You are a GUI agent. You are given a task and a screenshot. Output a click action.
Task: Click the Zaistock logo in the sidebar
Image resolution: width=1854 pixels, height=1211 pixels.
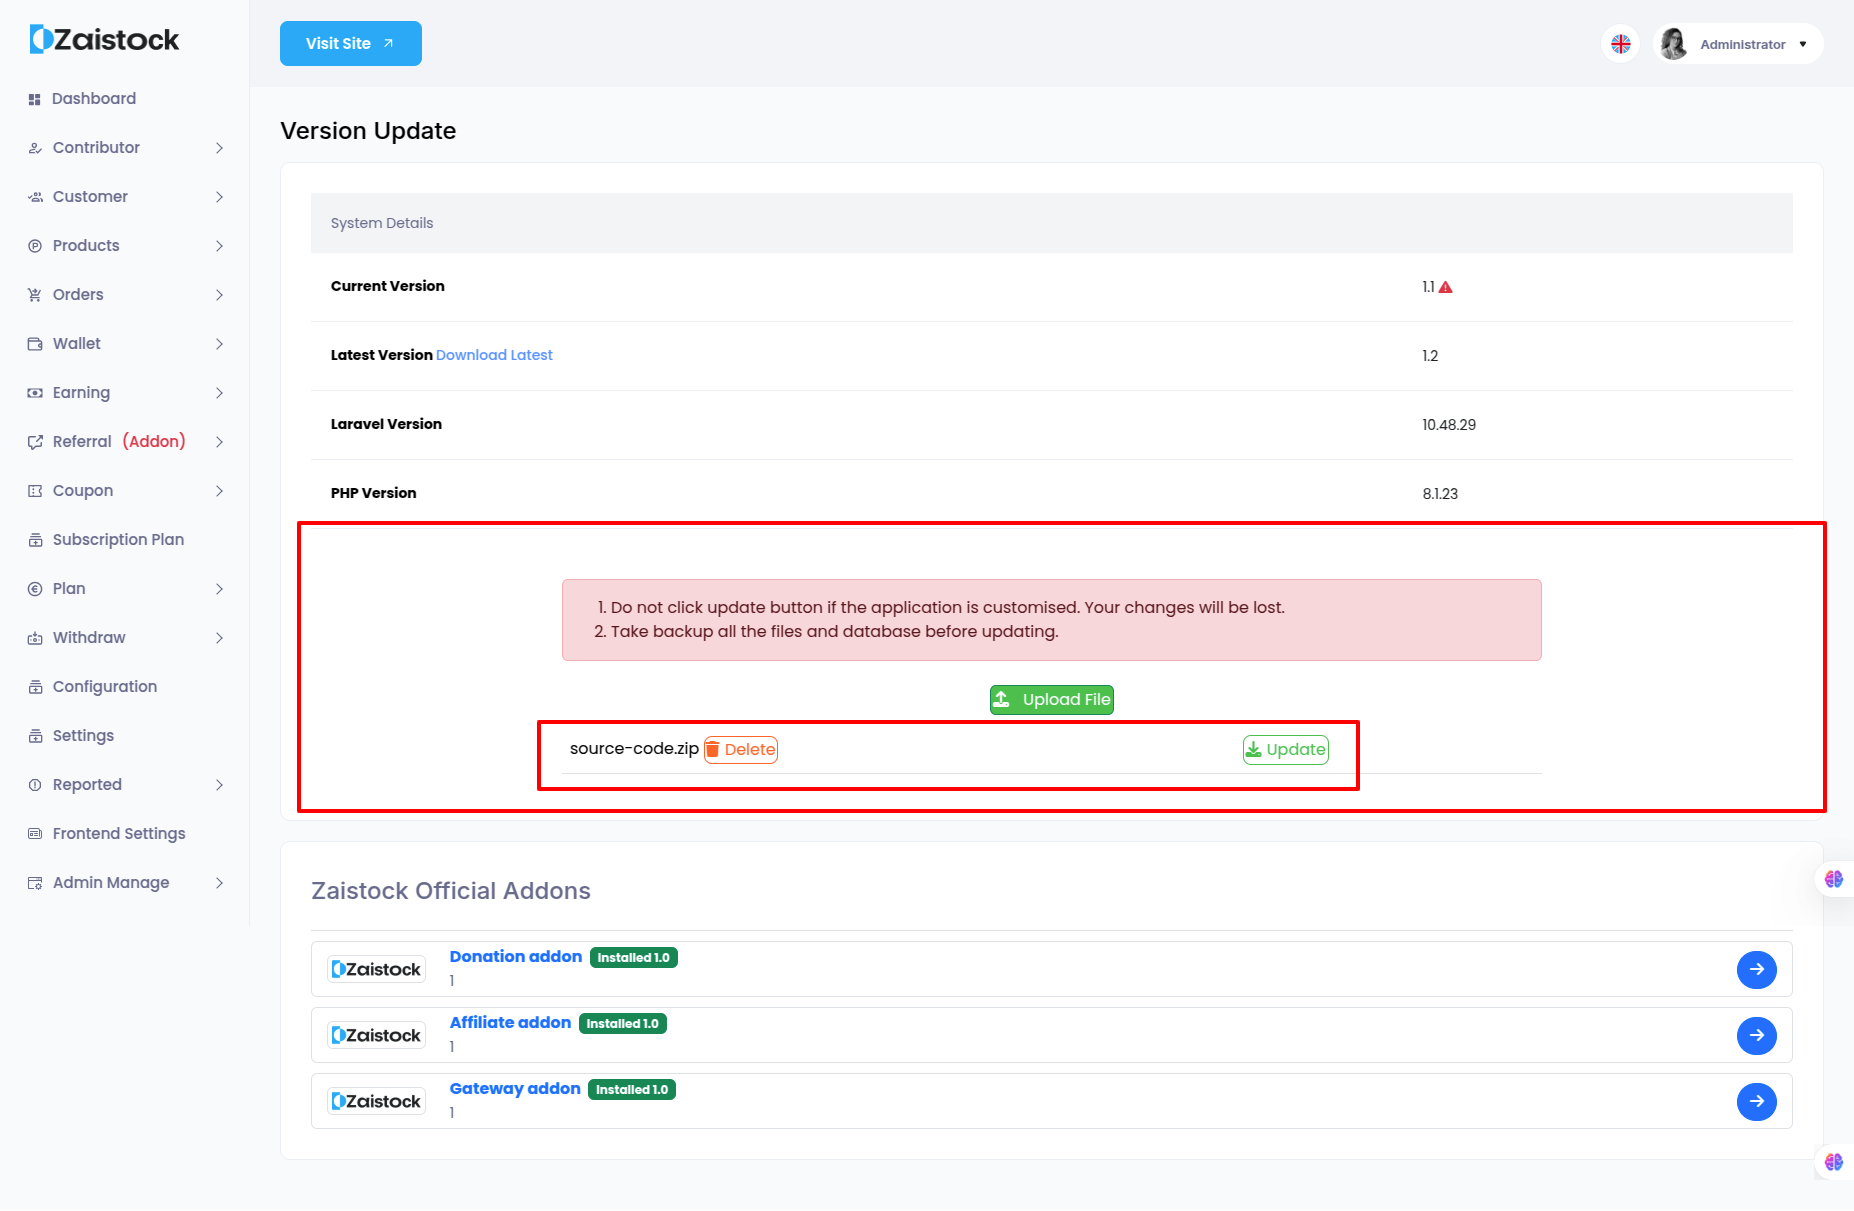point(104,39)
